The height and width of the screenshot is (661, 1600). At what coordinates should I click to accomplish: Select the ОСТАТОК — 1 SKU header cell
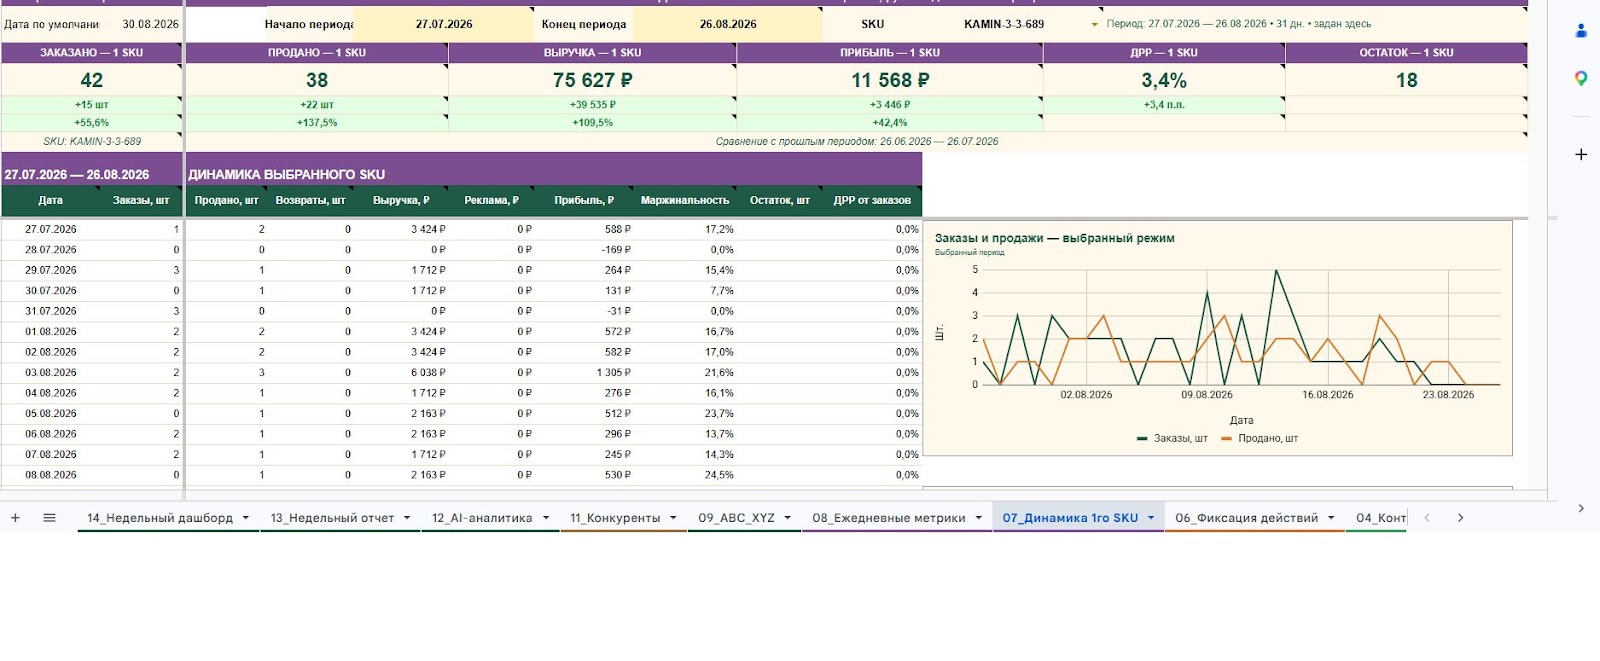click(x=1406, y=52)
